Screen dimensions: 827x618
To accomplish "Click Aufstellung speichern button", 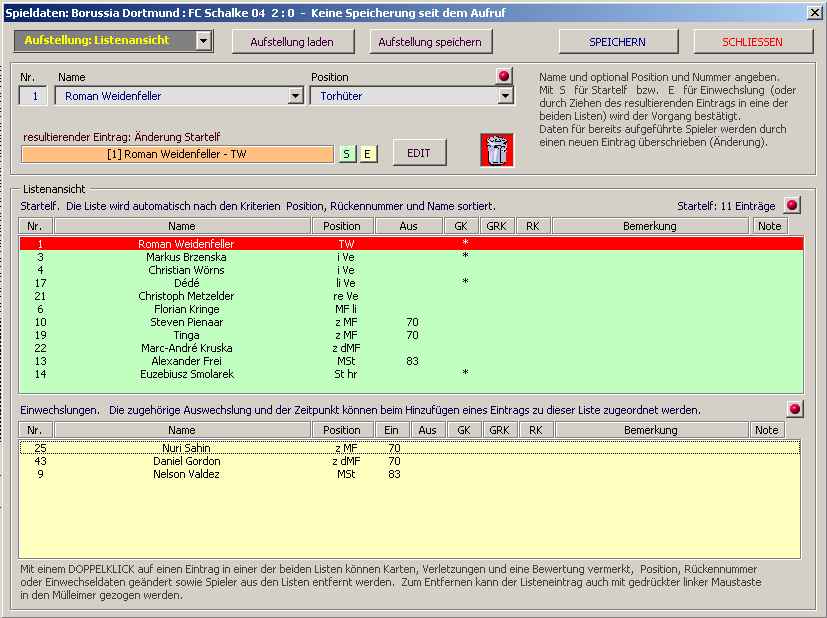I will [430, 42].
